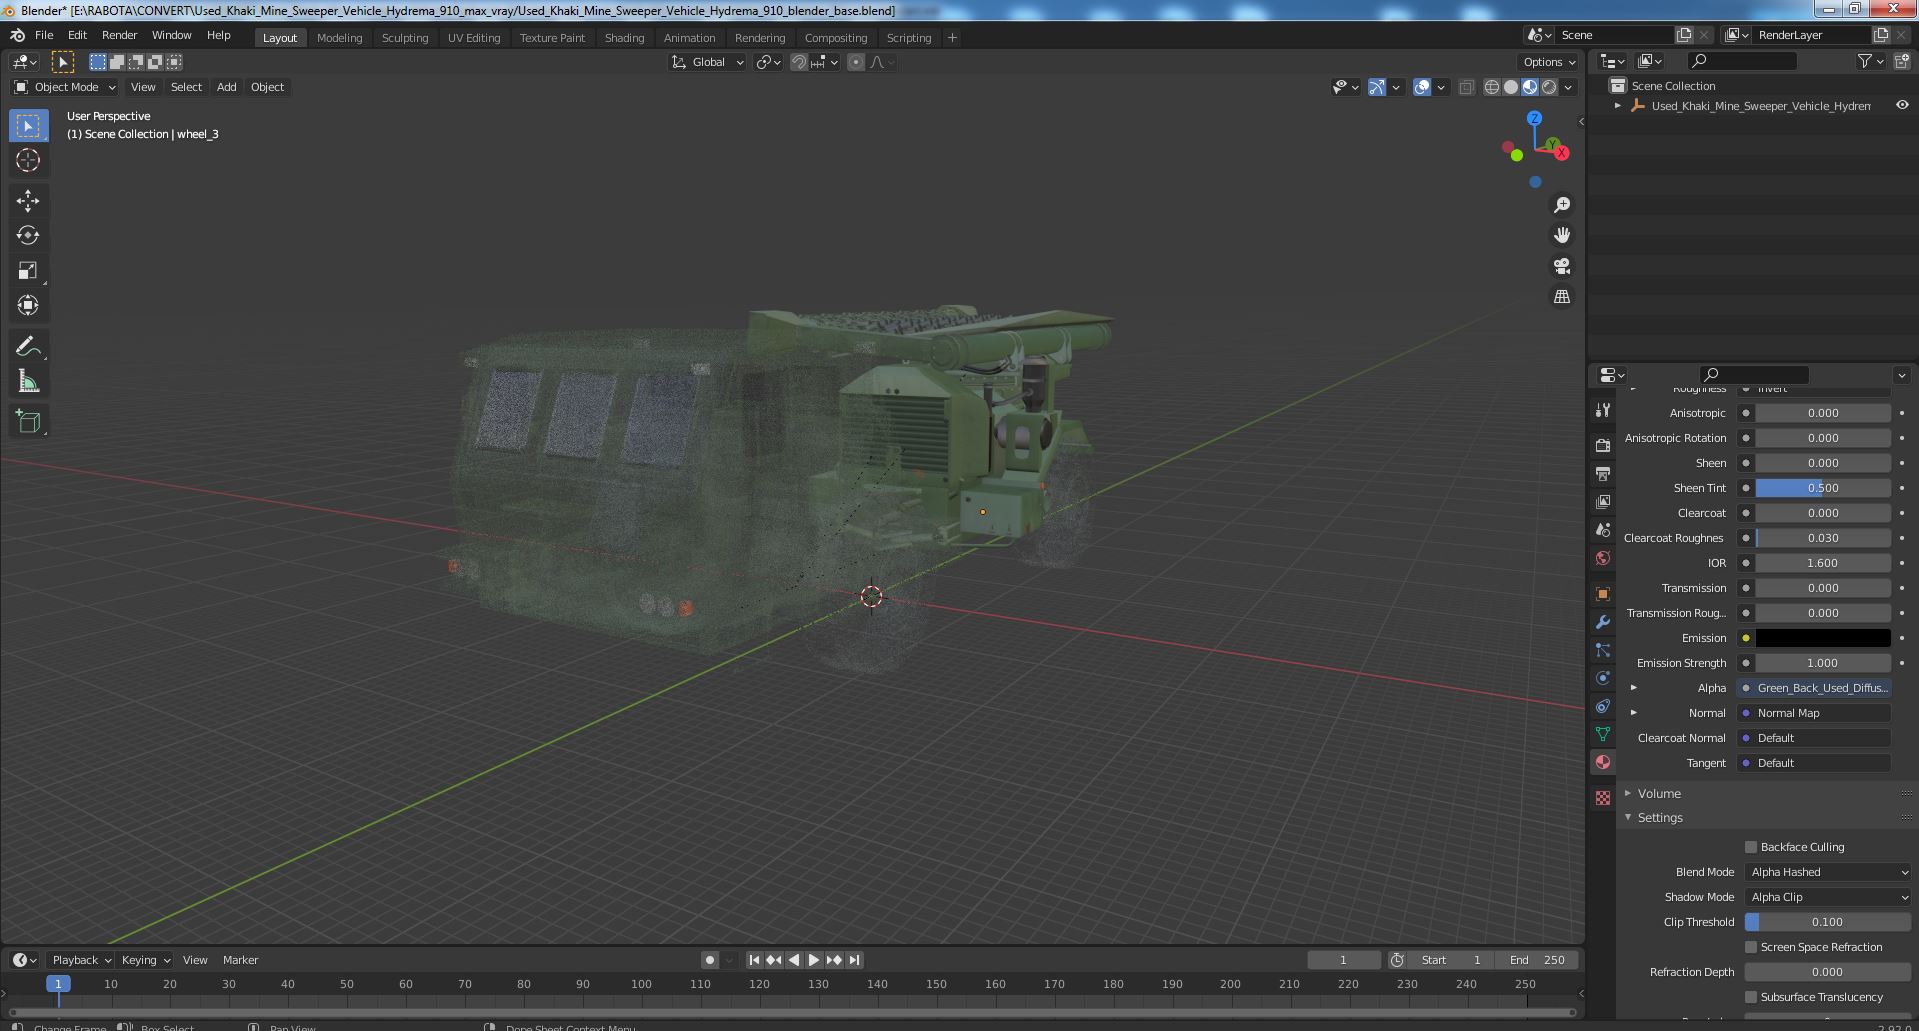This screenshot has width=1919, height=1031.
Task: Toggle camera view icon in viewport
Action: [x=1561, y=266]
